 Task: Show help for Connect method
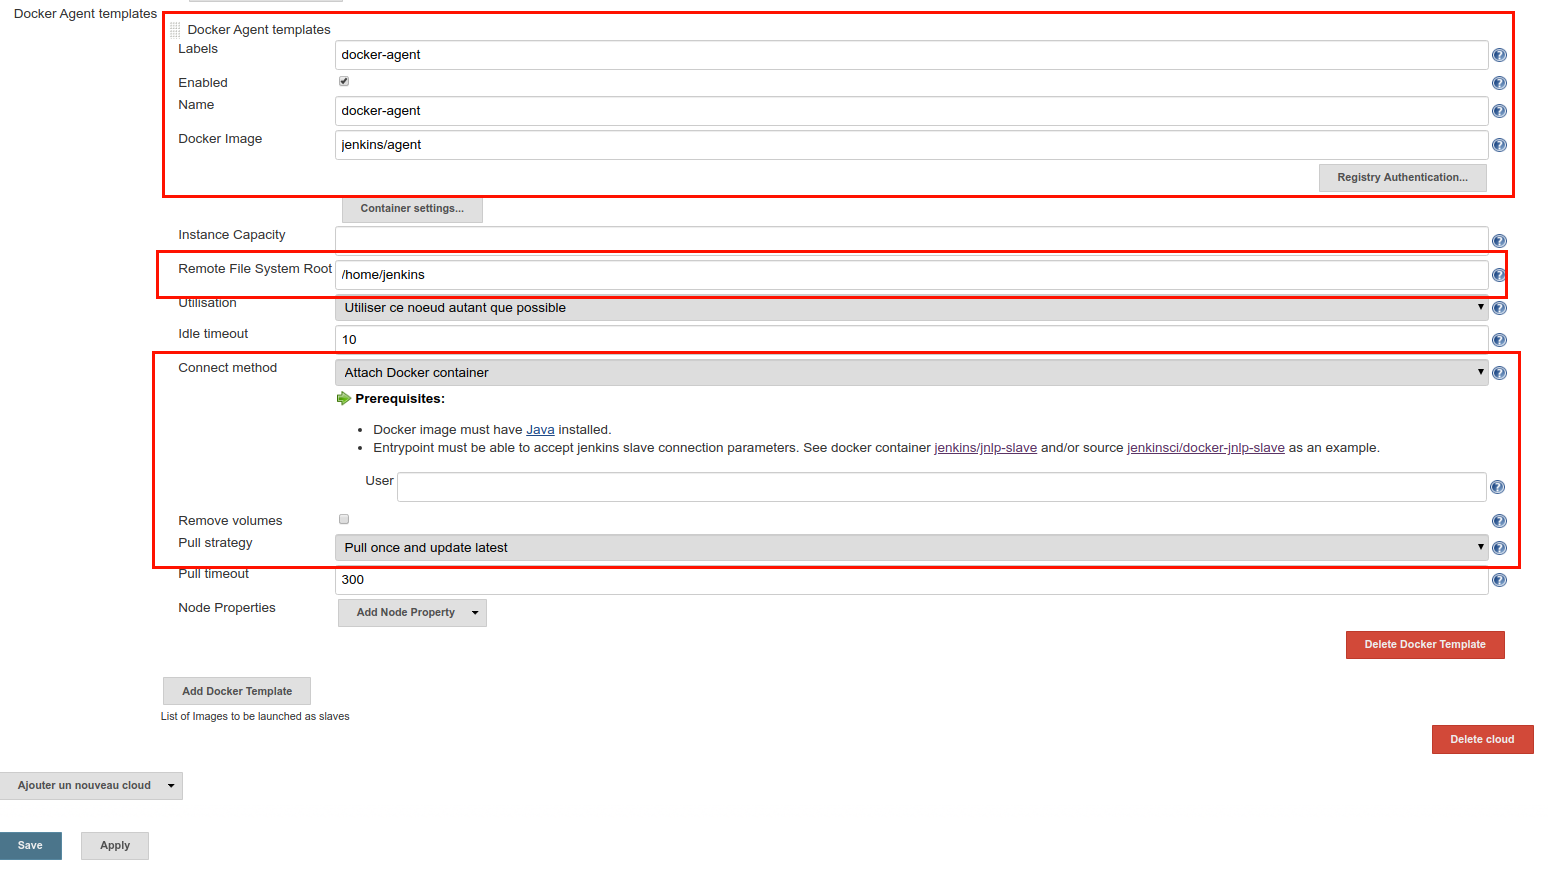click(1498, 373)
